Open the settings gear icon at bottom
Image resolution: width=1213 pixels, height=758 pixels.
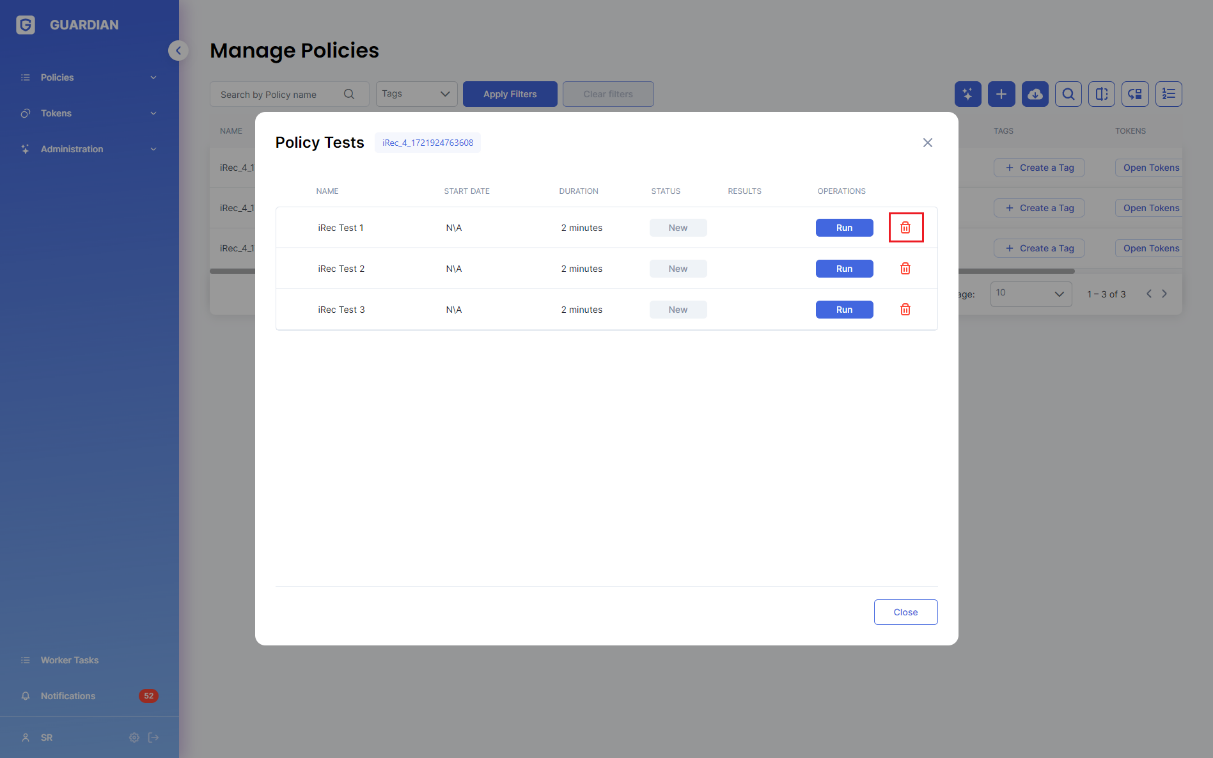(x=134, y=738)
